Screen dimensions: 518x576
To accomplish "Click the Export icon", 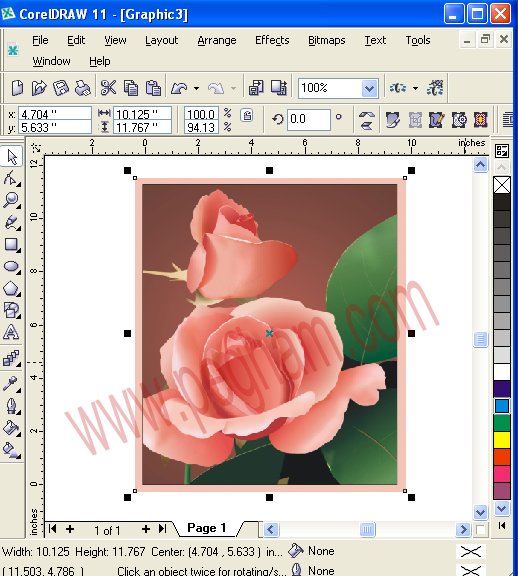I will pos(279,88).
